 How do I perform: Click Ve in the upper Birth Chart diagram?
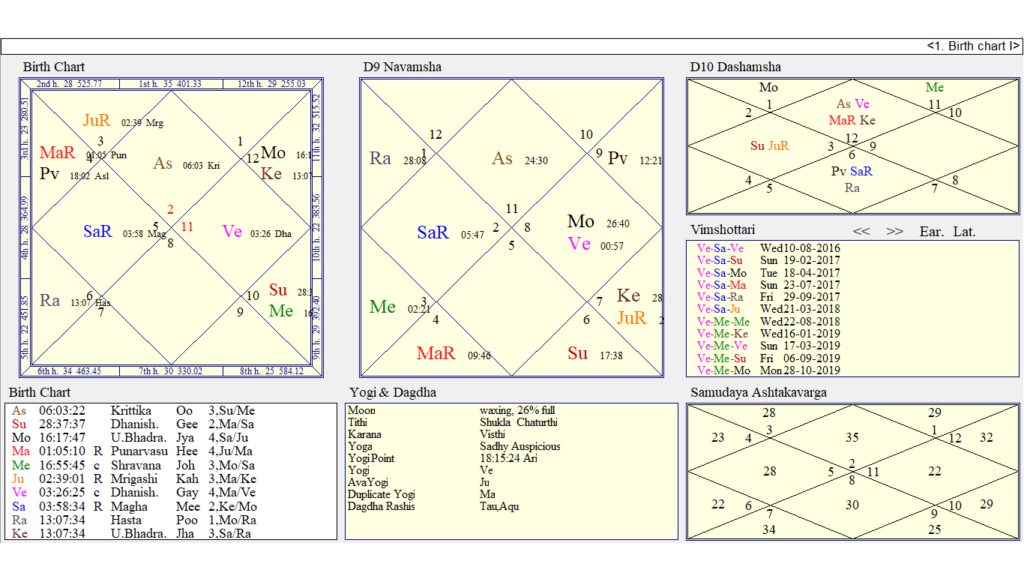[232, 232]
